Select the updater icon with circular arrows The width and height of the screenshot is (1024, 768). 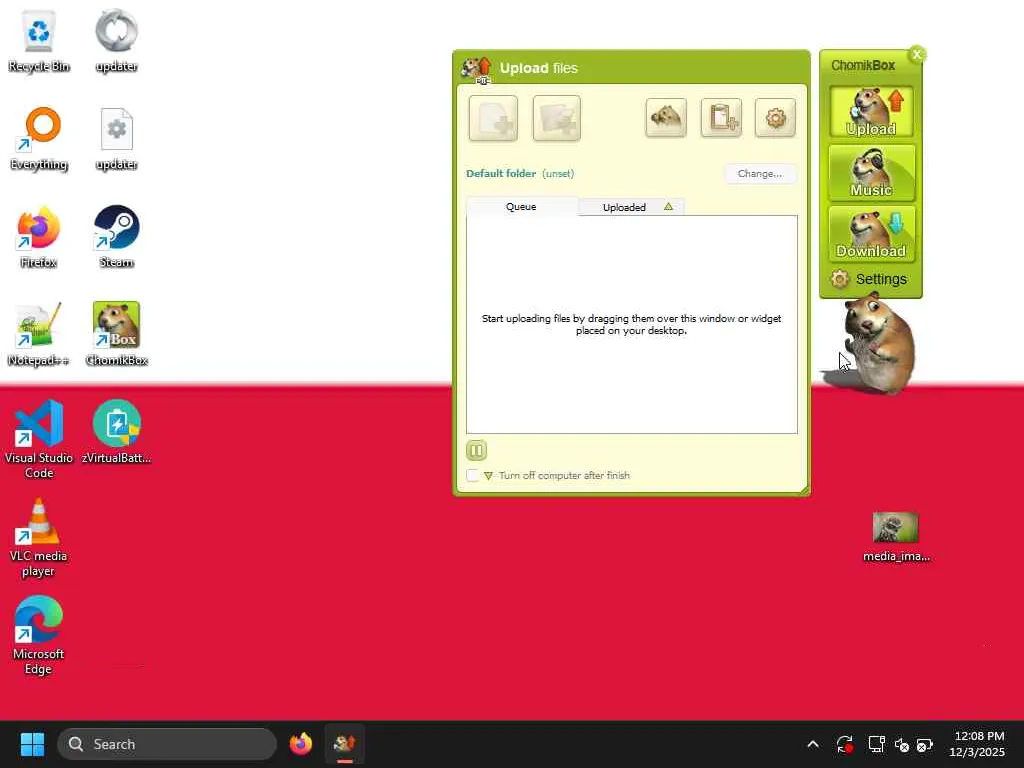(116, 40)
